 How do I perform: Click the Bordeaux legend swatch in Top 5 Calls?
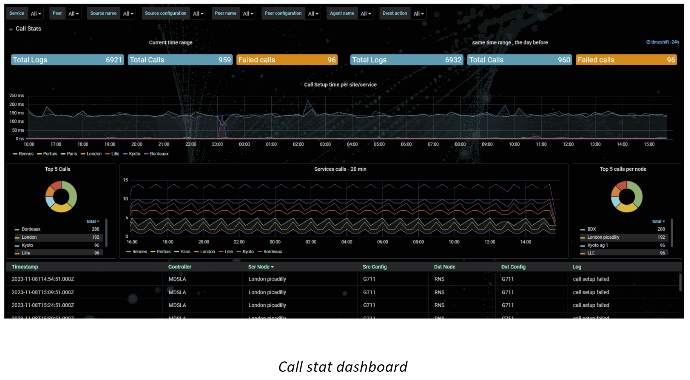click(x=17, y=230)
